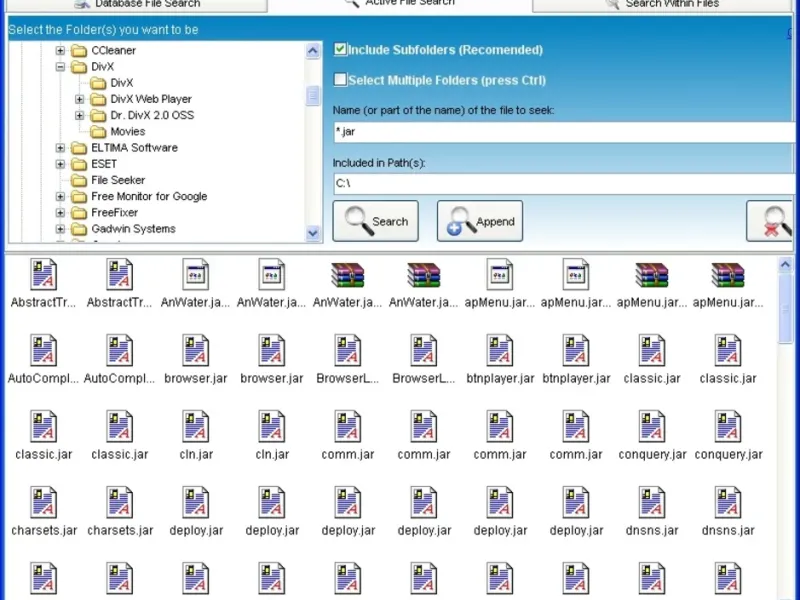Select the nested DivX subfolder label
Viewport: 800px width, 600px height.
click(x=121, y=83)
